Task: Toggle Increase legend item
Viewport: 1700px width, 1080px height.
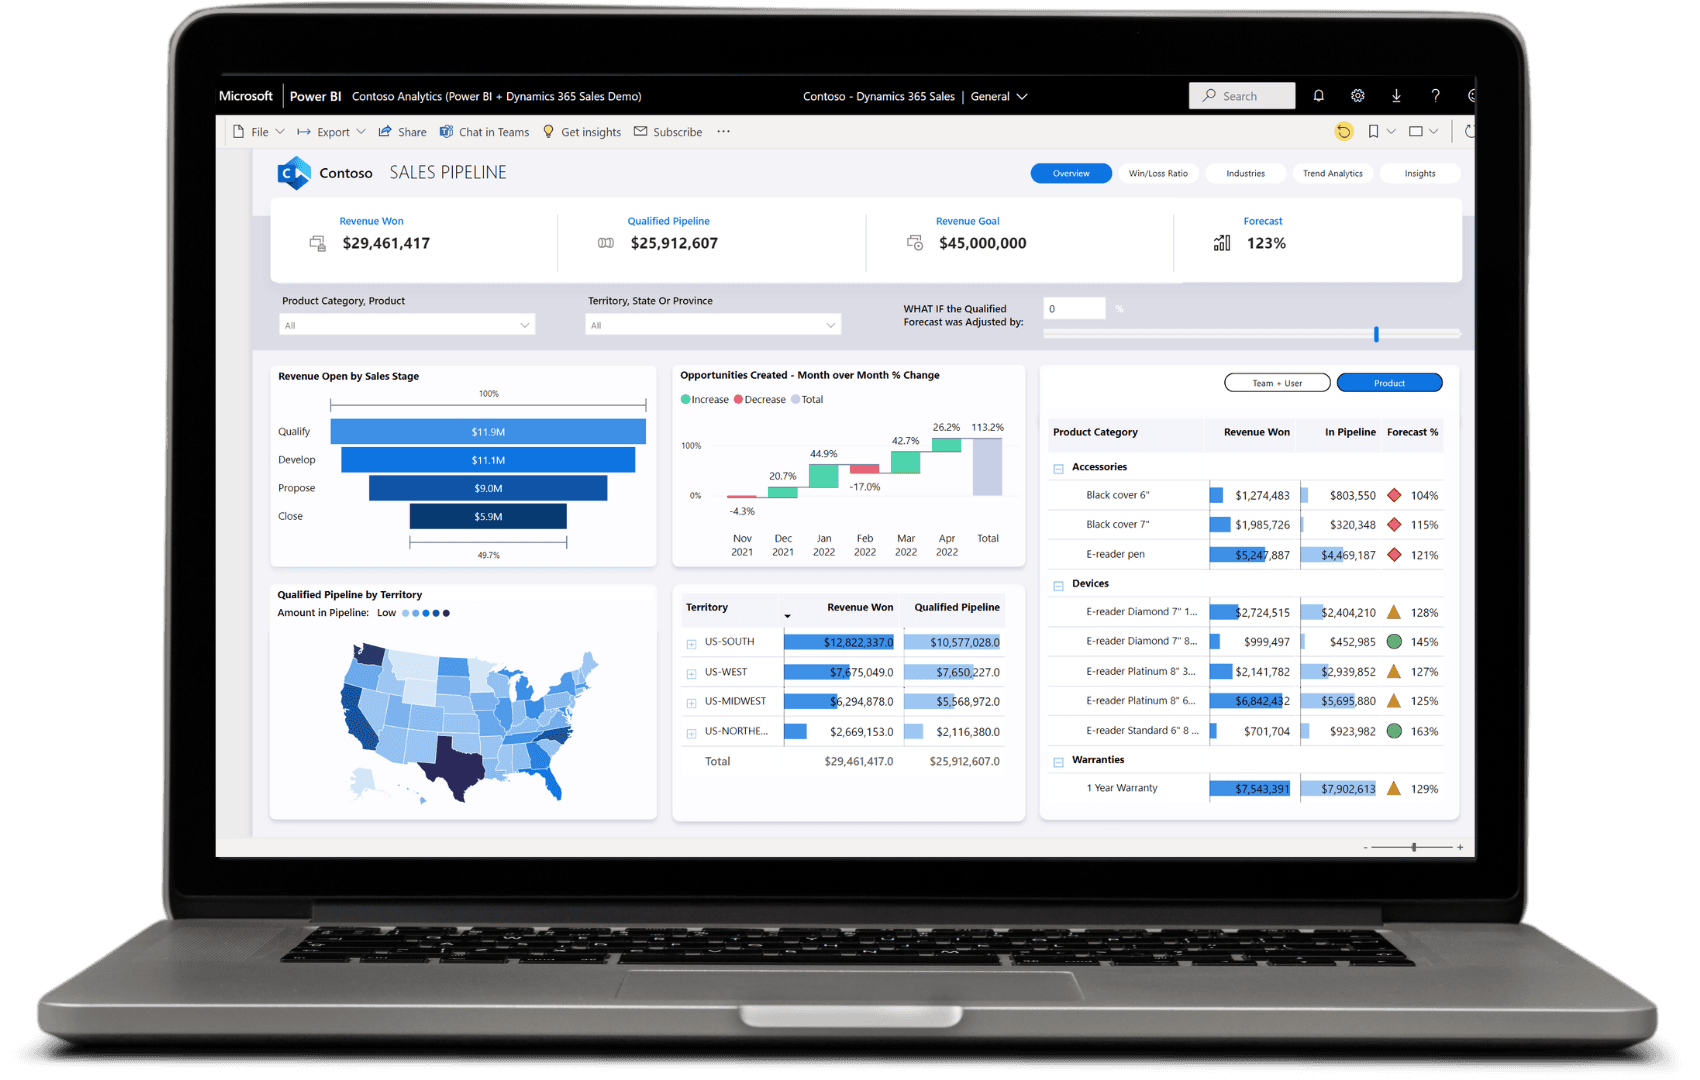Action: (705, 400)
